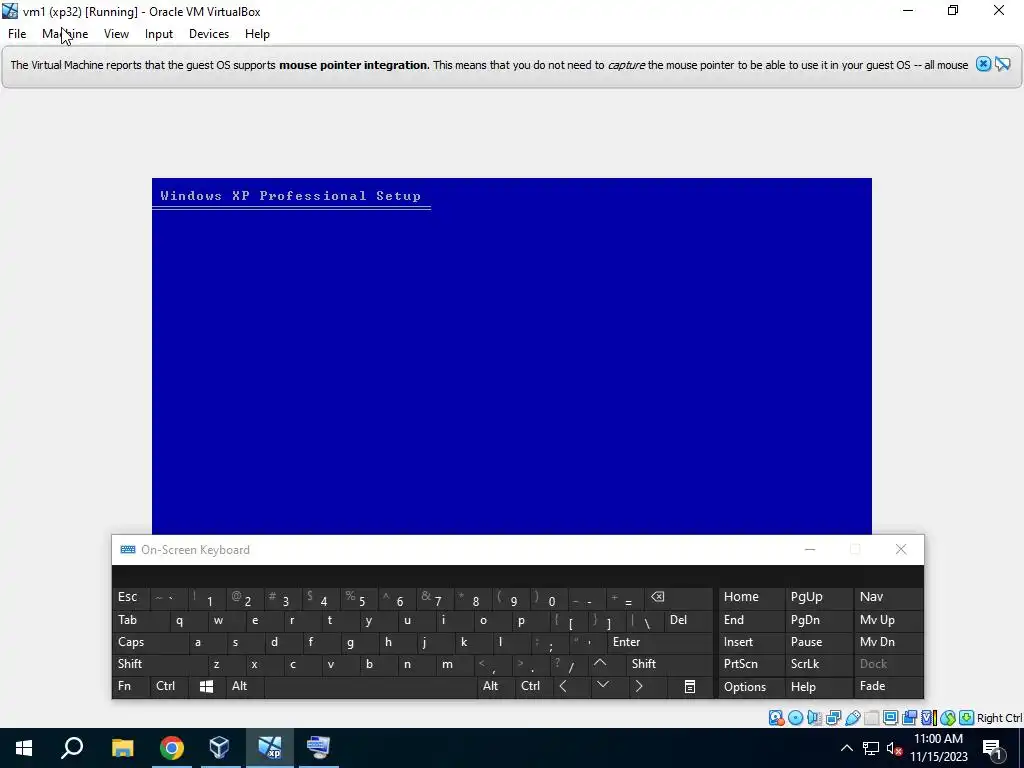Open the View menu
Viewport: 1024px width, 768px height.
tap(116, 34)
